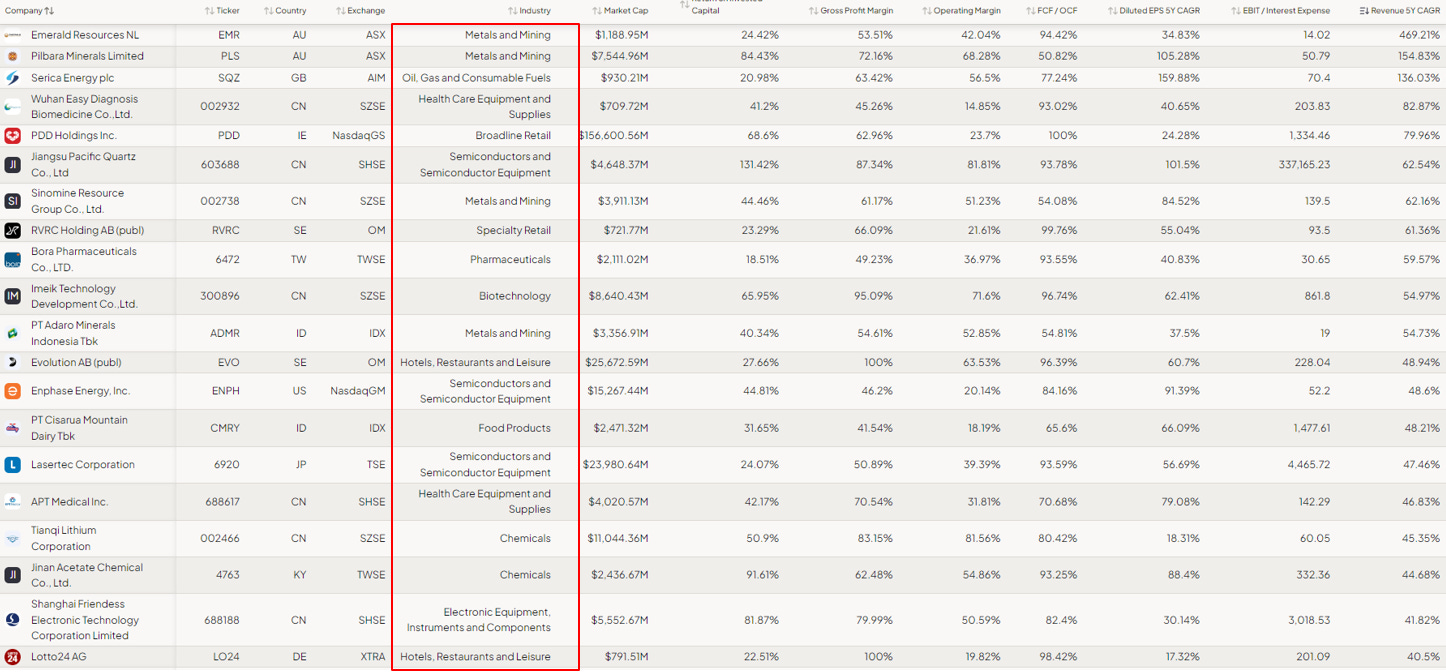Screen dimensions: 1446x672
Task: Click industry 'Broadline Retail' cell
Action: [x=513, y=136]
